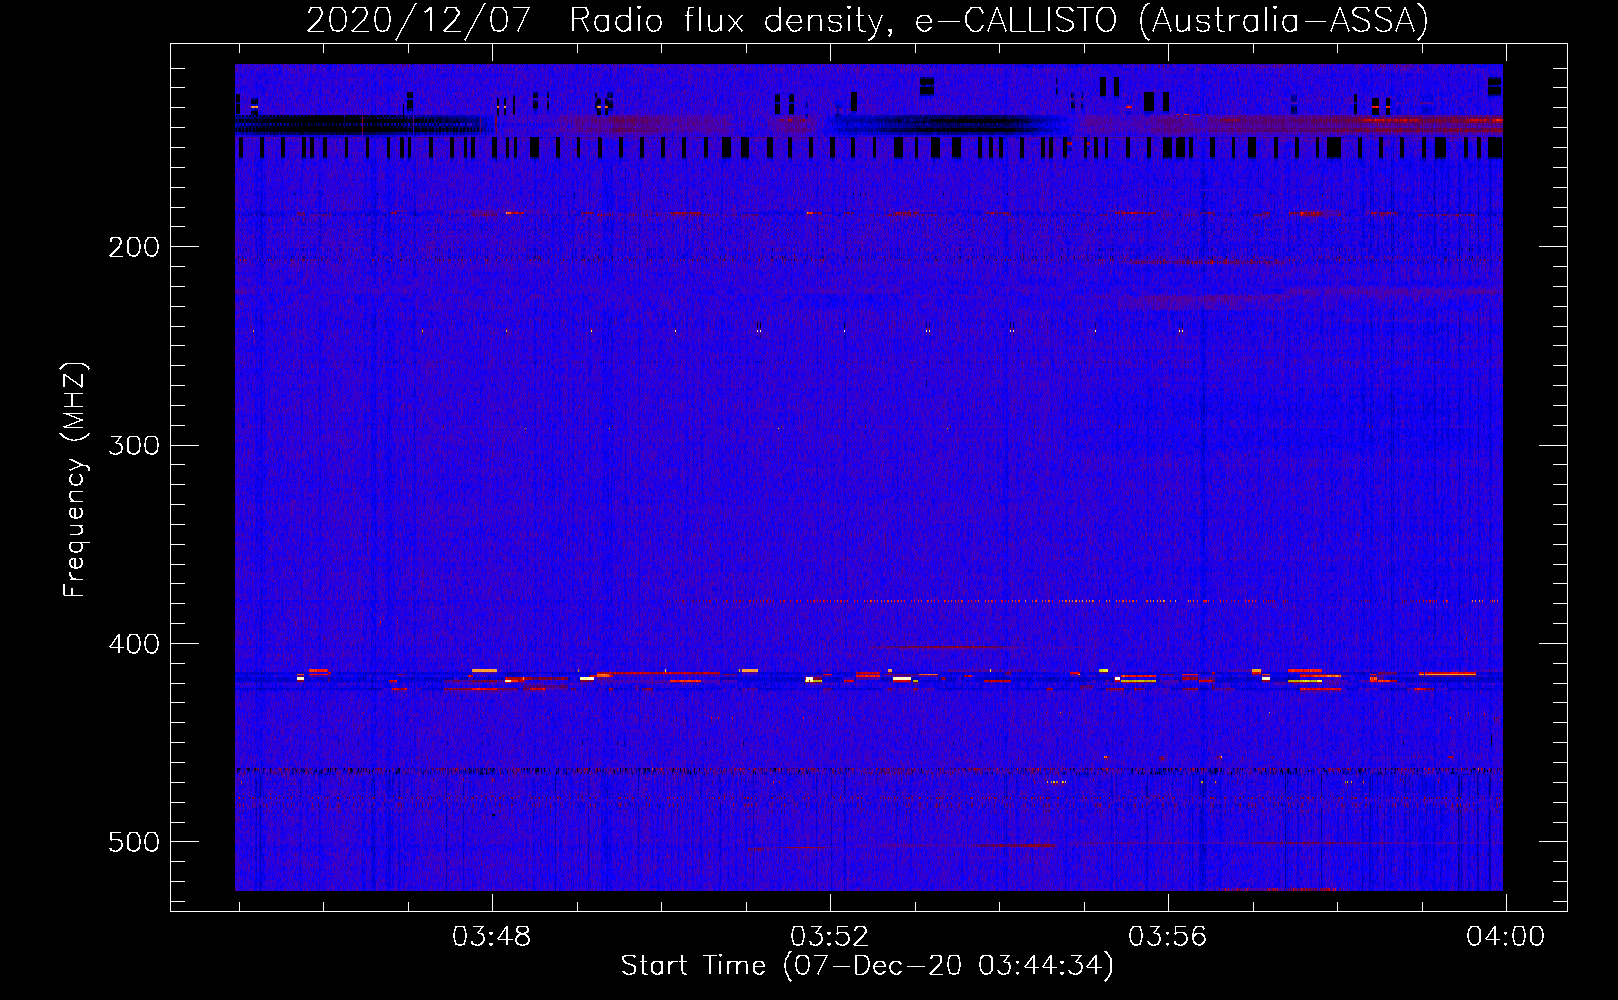
Task: Click the 04:00 time tick label
Action: [1506, 937]
